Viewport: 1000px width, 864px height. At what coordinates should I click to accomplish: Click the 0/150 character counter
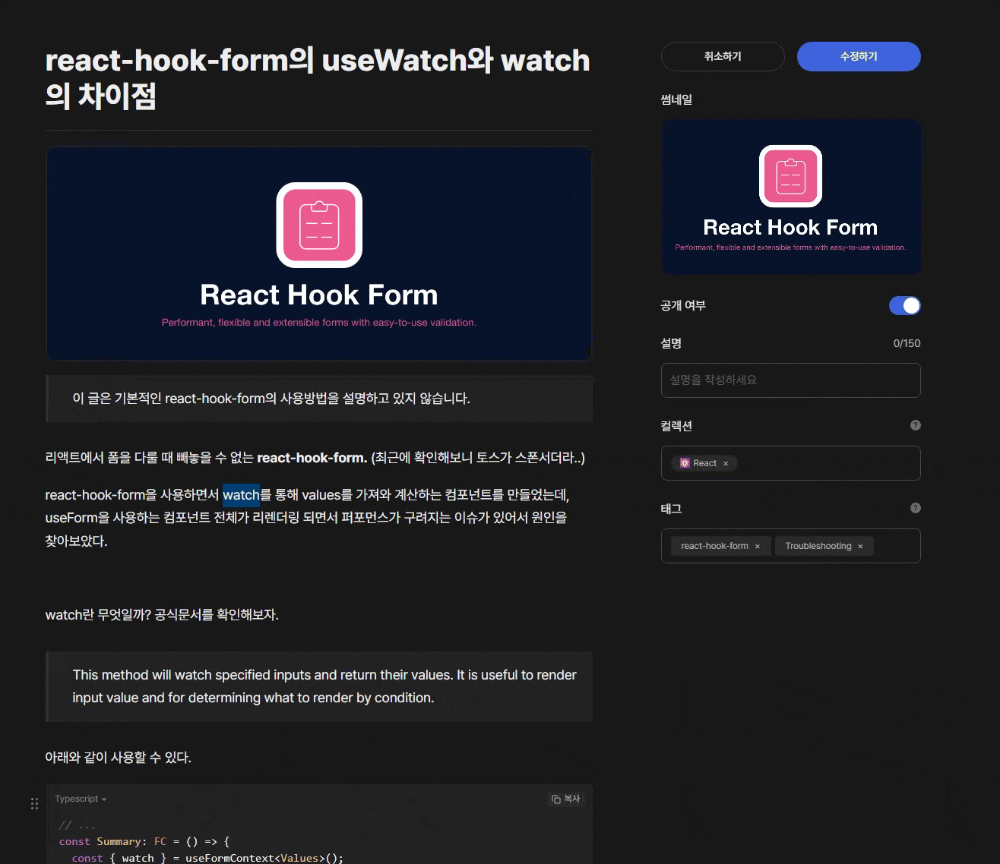click(x=906, y=344)
